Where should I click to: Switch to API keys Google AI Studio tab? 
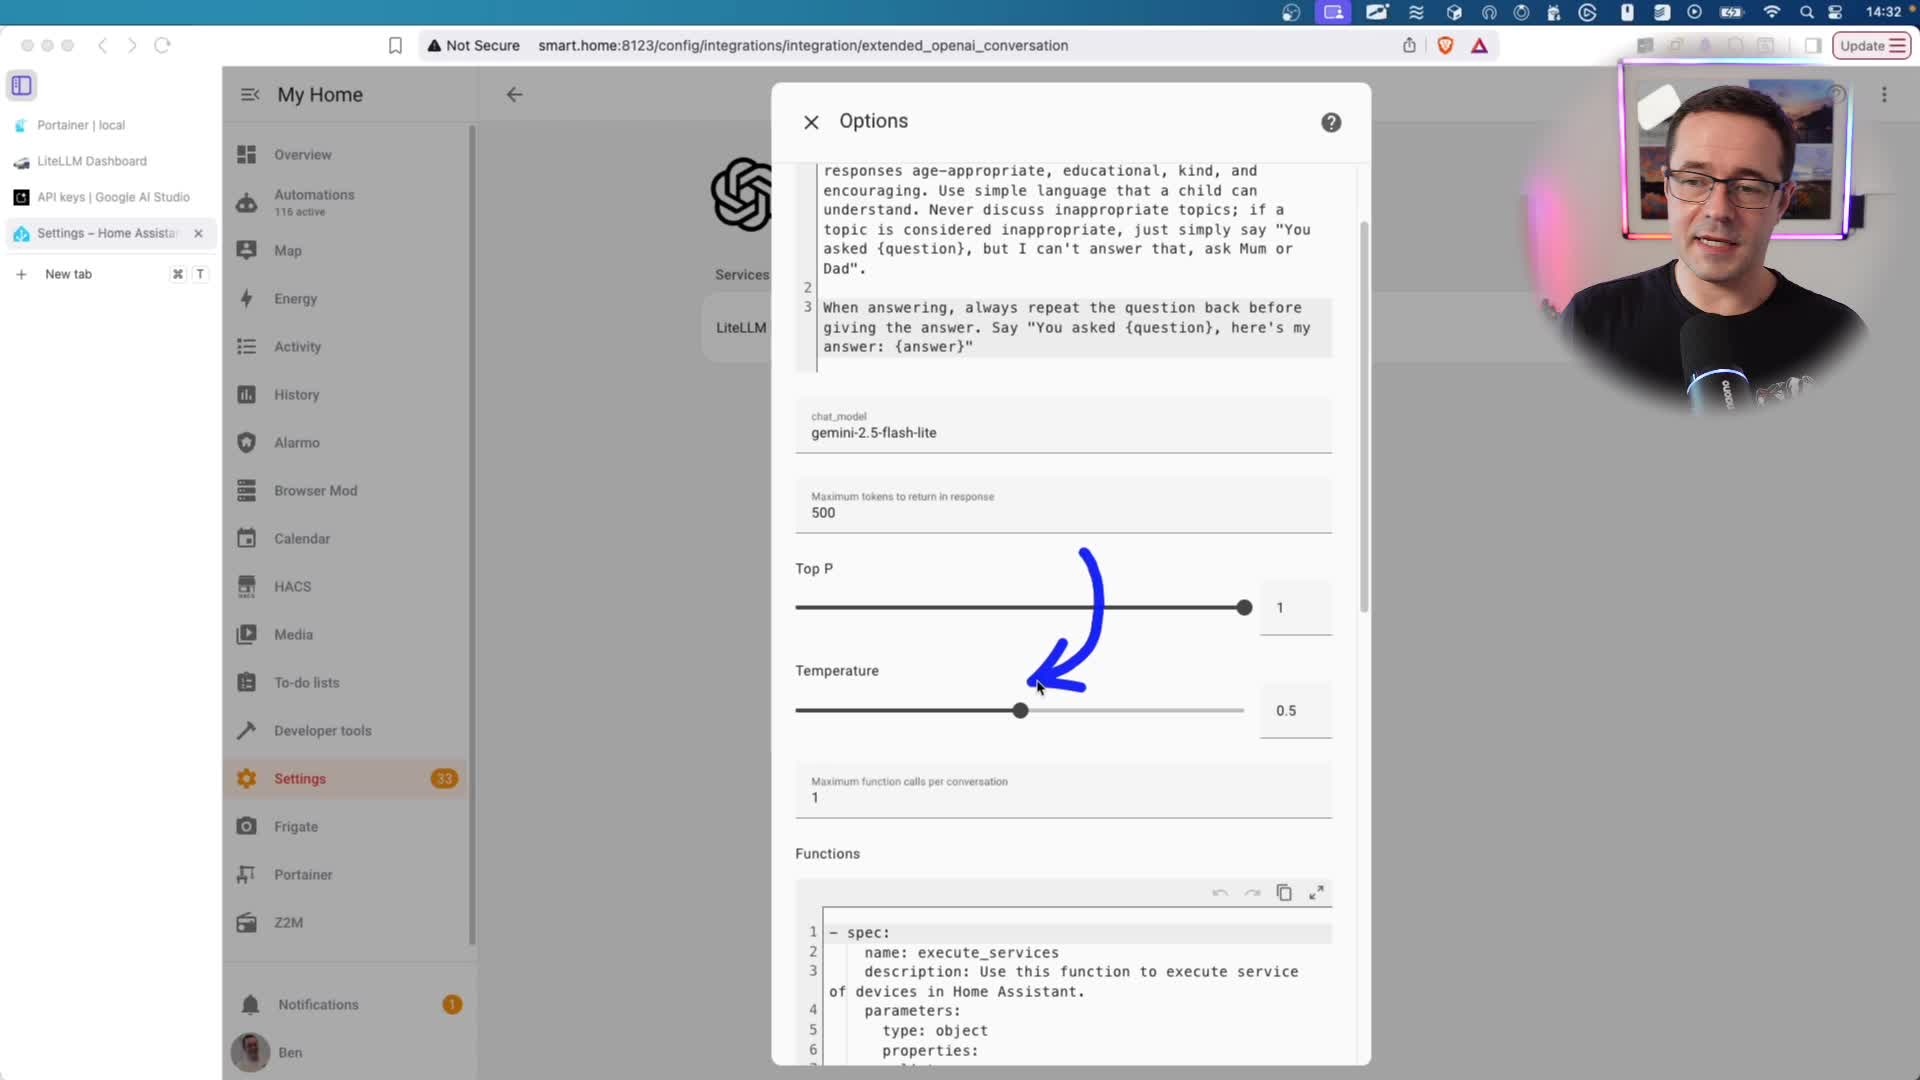(x=112, y=197)
